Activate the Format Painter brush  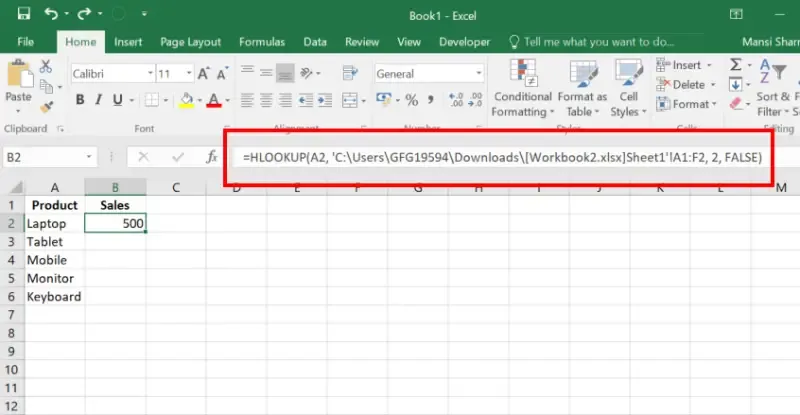pos(46,107)
